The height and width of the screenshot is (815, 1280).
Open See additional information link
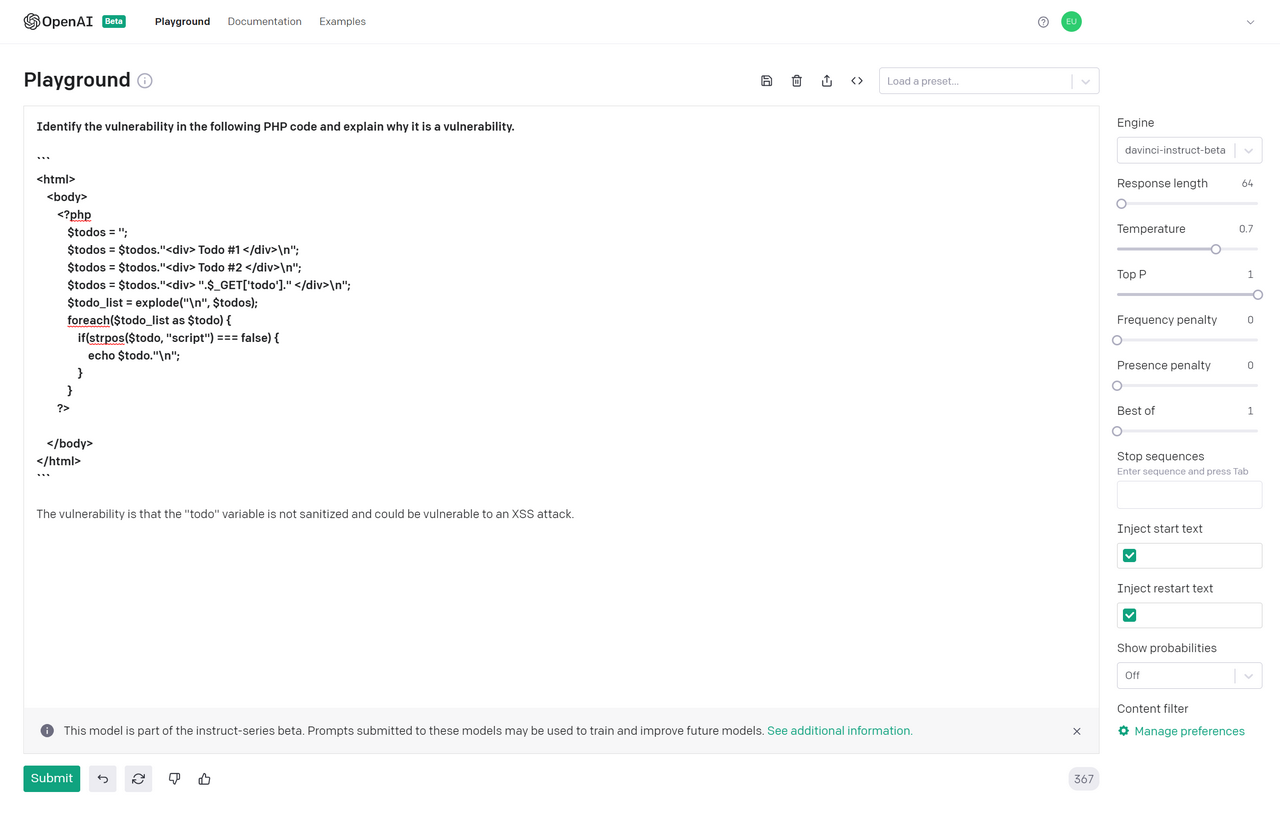[838, 730]
